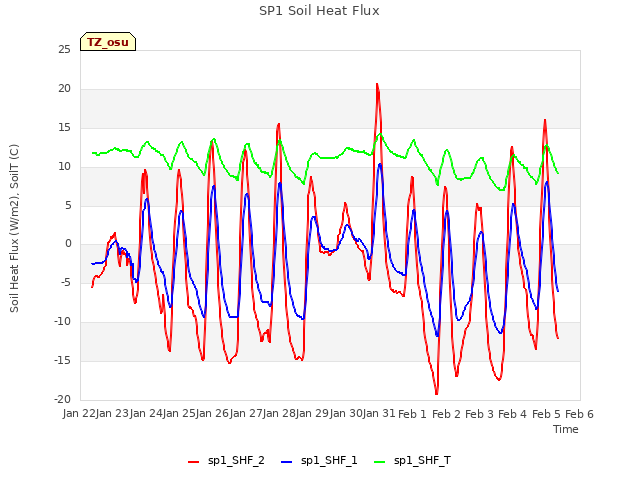Toggle the sp1_SHF_2 legend label
Viewport: 640px width, 480px height.
pos(236,461)
